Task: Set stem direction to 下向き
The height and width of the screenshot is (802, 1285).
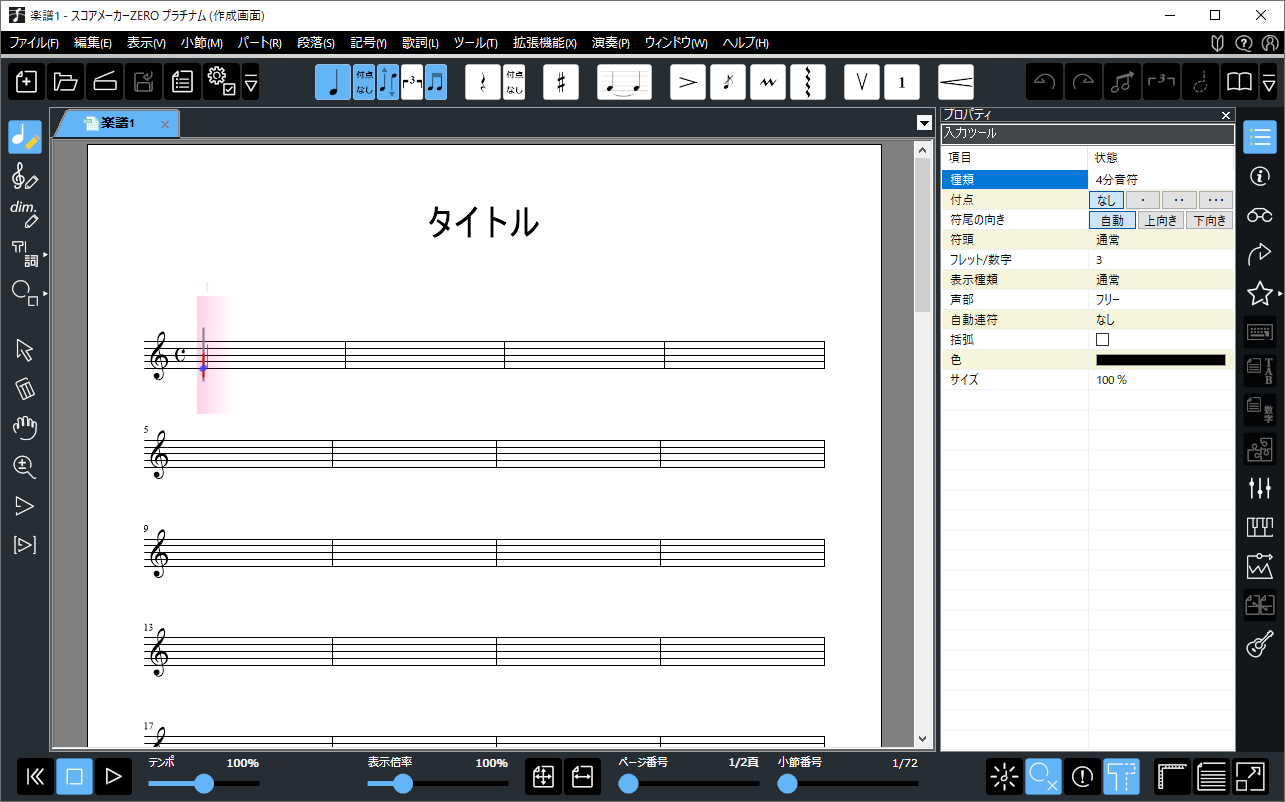Action: [x=1210, y=220]
